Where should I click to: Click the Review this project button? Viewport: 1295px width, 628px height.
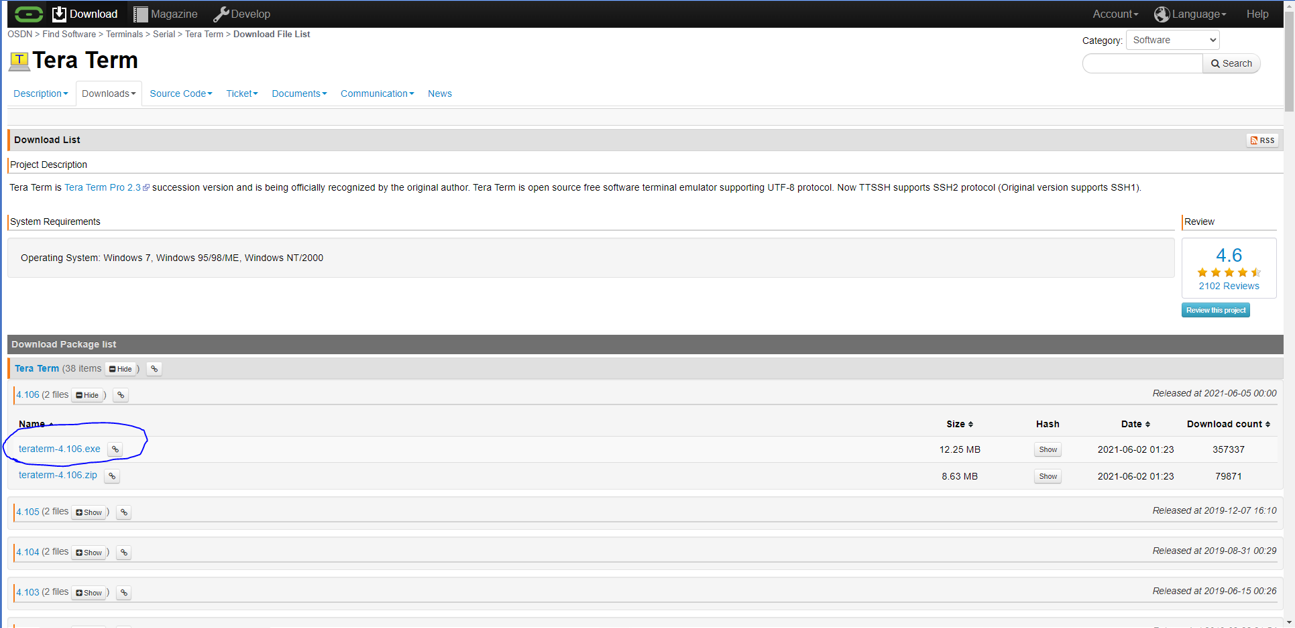(1215, 310)
